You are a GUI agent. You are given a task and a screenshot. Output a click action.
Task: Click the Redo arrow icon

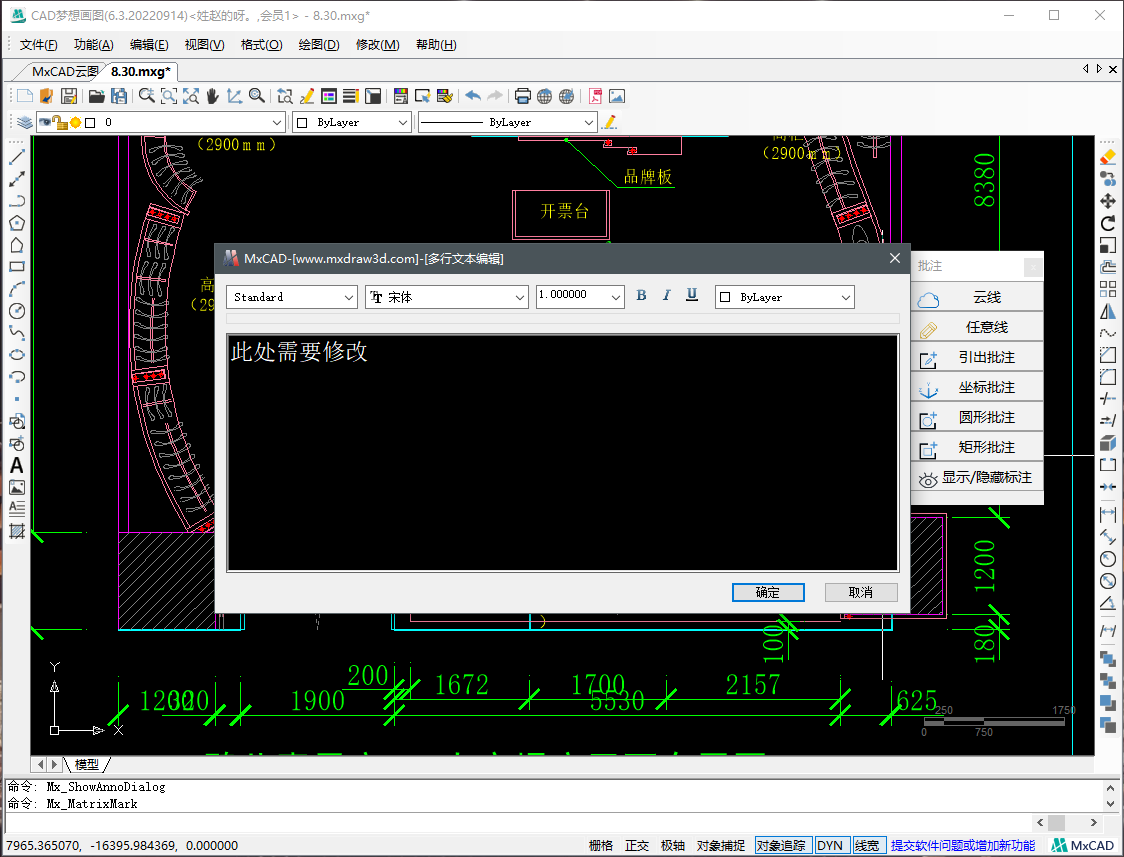click(495, 96)
